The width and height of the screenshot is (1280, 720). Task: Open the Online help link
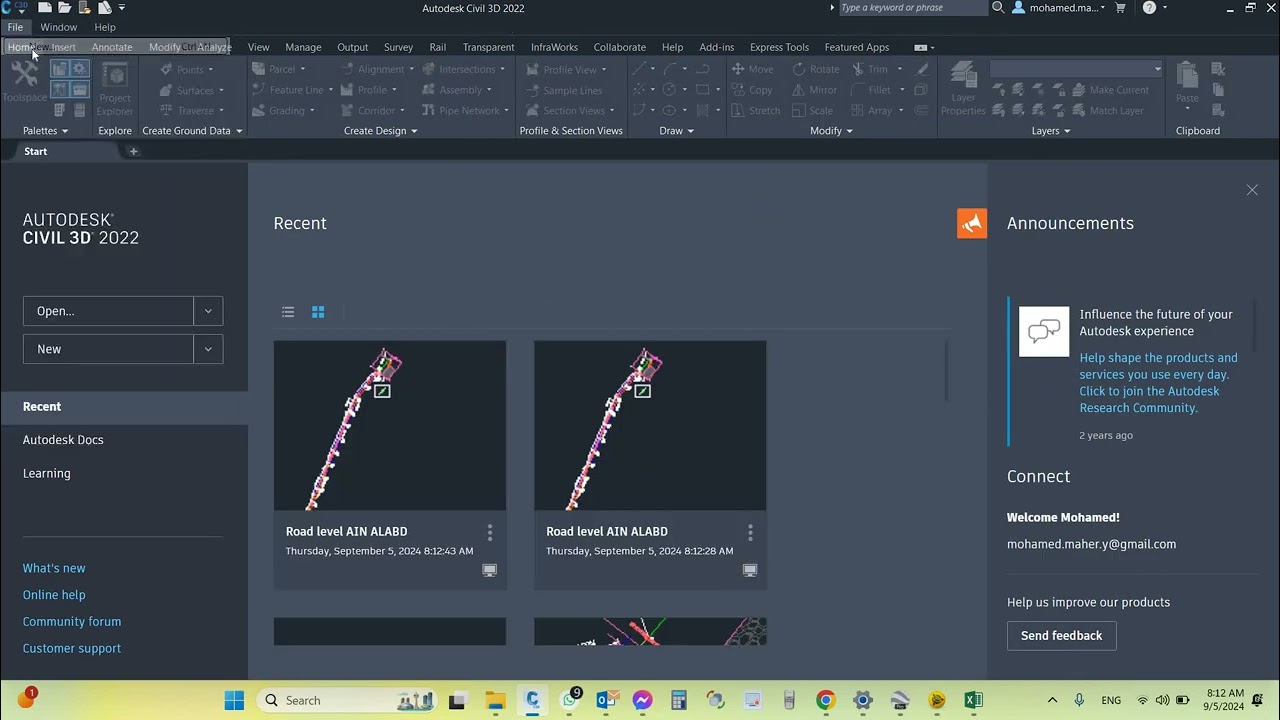[x=54, y=595]
